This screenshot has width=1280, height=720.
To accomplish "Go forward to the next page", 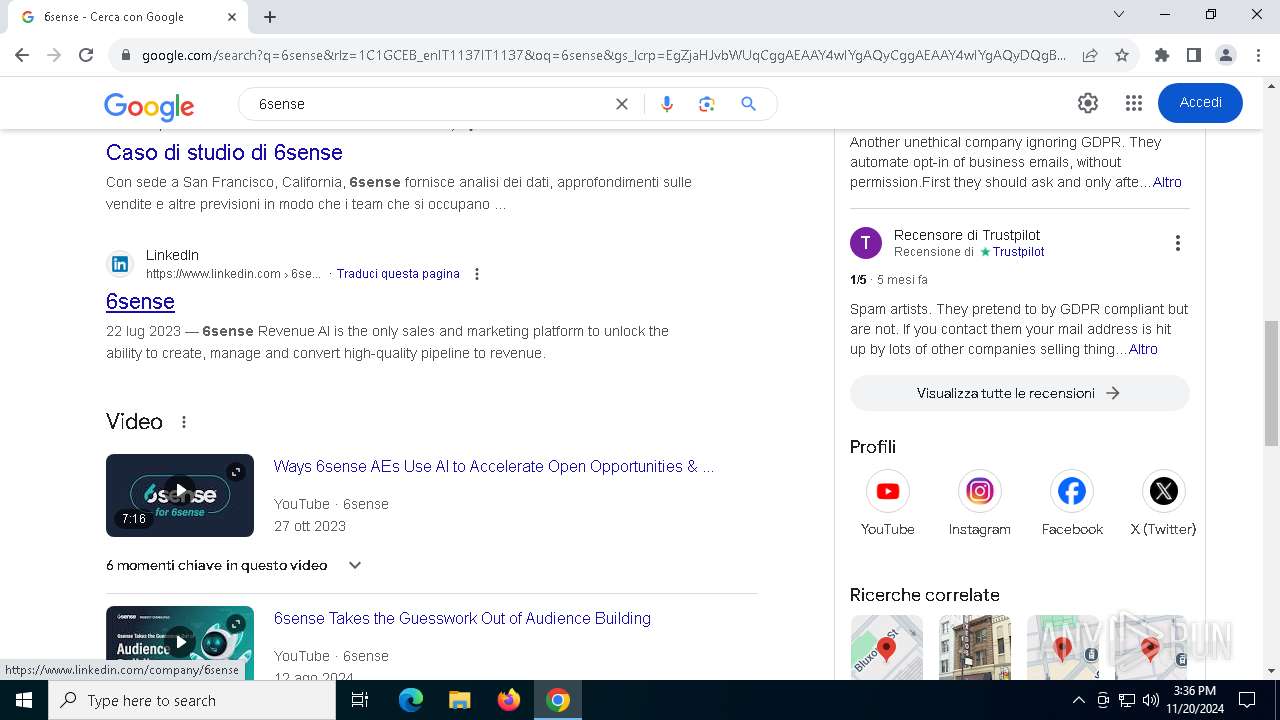I will [54, 55].
